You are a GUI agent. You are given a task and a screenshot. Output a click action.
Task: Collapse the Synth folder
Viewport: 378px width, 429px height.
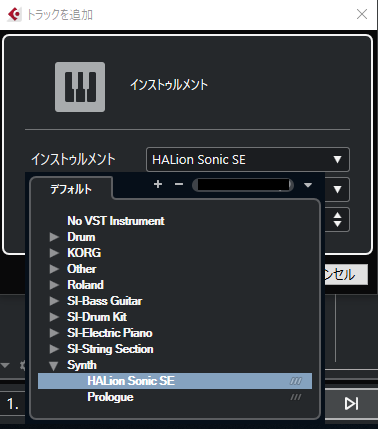[54, 366]
